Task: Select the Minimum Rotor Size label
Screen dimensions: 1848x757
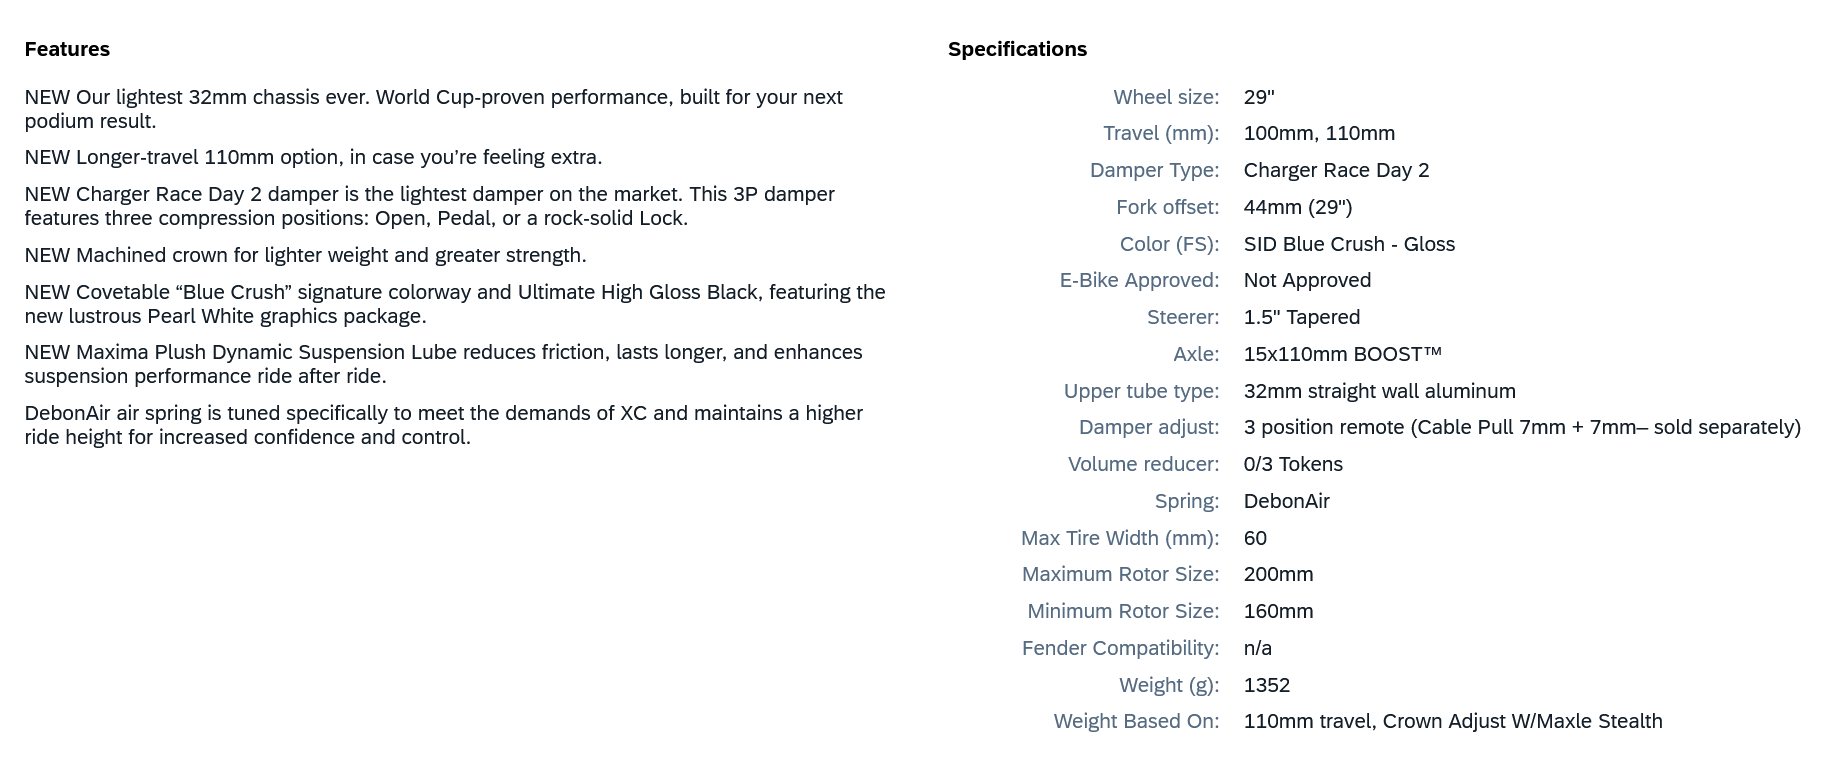Action: tap(1123, 611)
